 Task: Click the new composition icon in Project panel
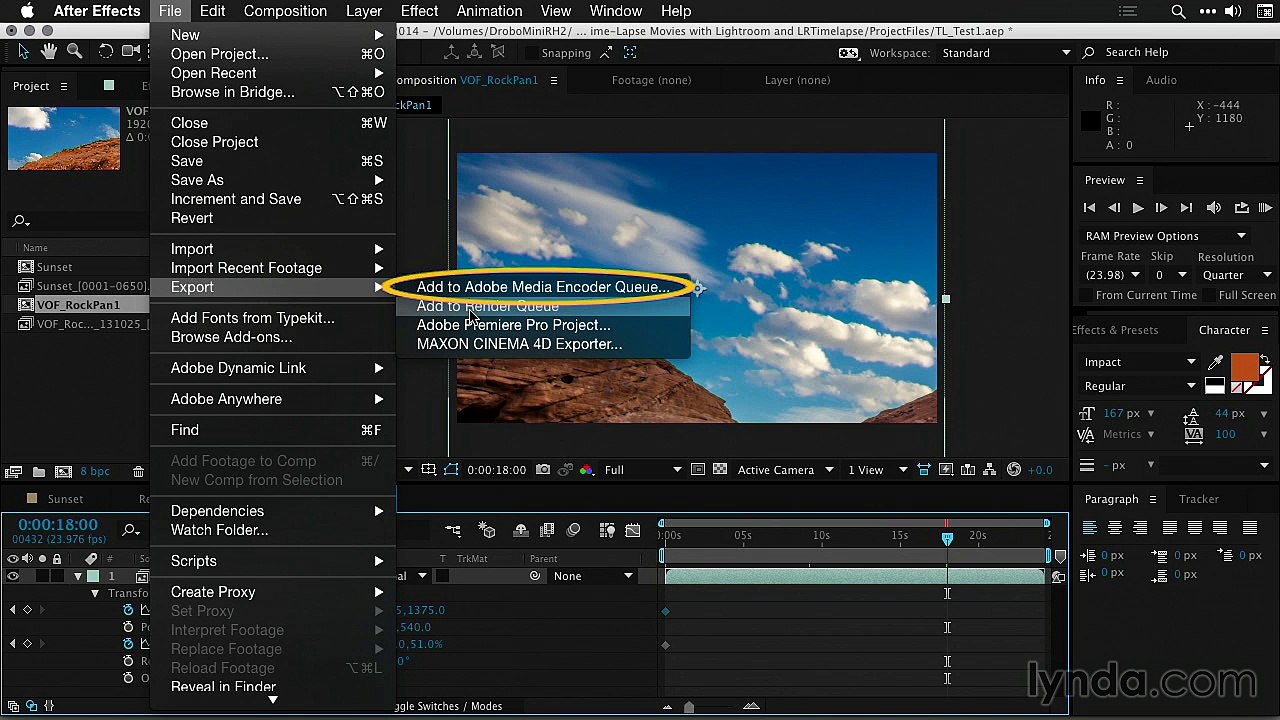click(x=63, y=471)
